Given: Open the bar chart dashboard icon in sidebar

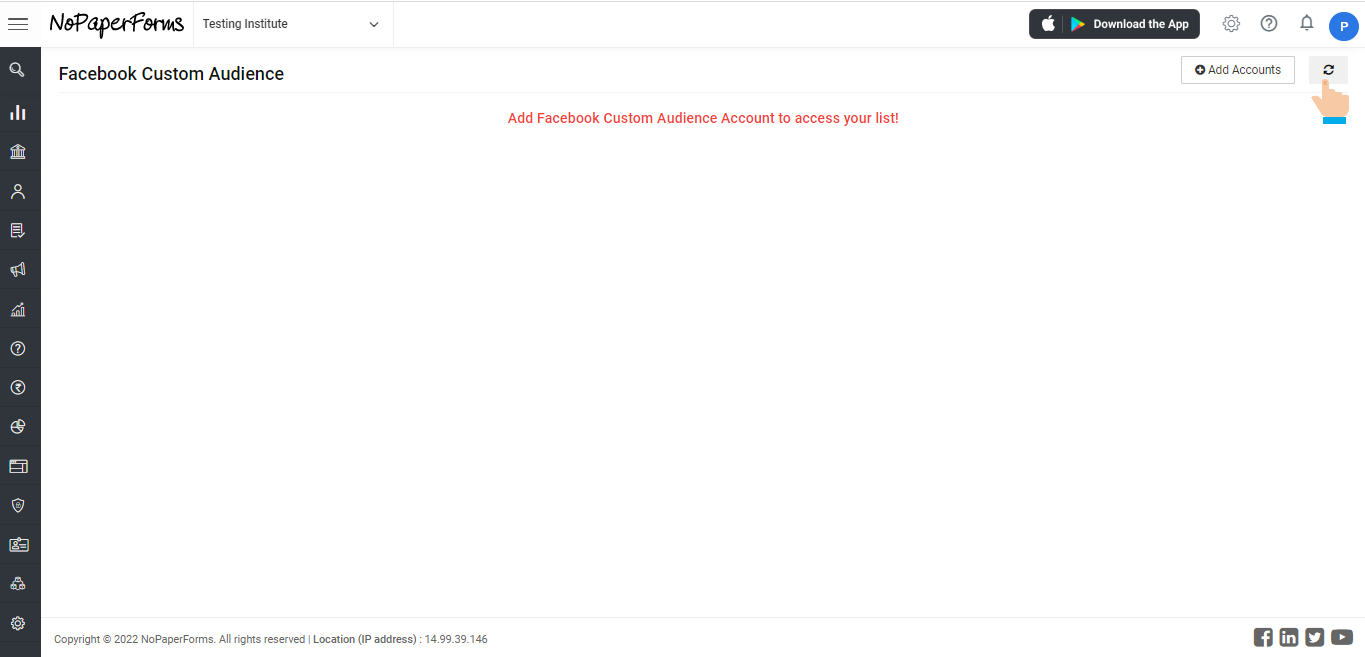Looking at the screenshot, I should point(17,112).
